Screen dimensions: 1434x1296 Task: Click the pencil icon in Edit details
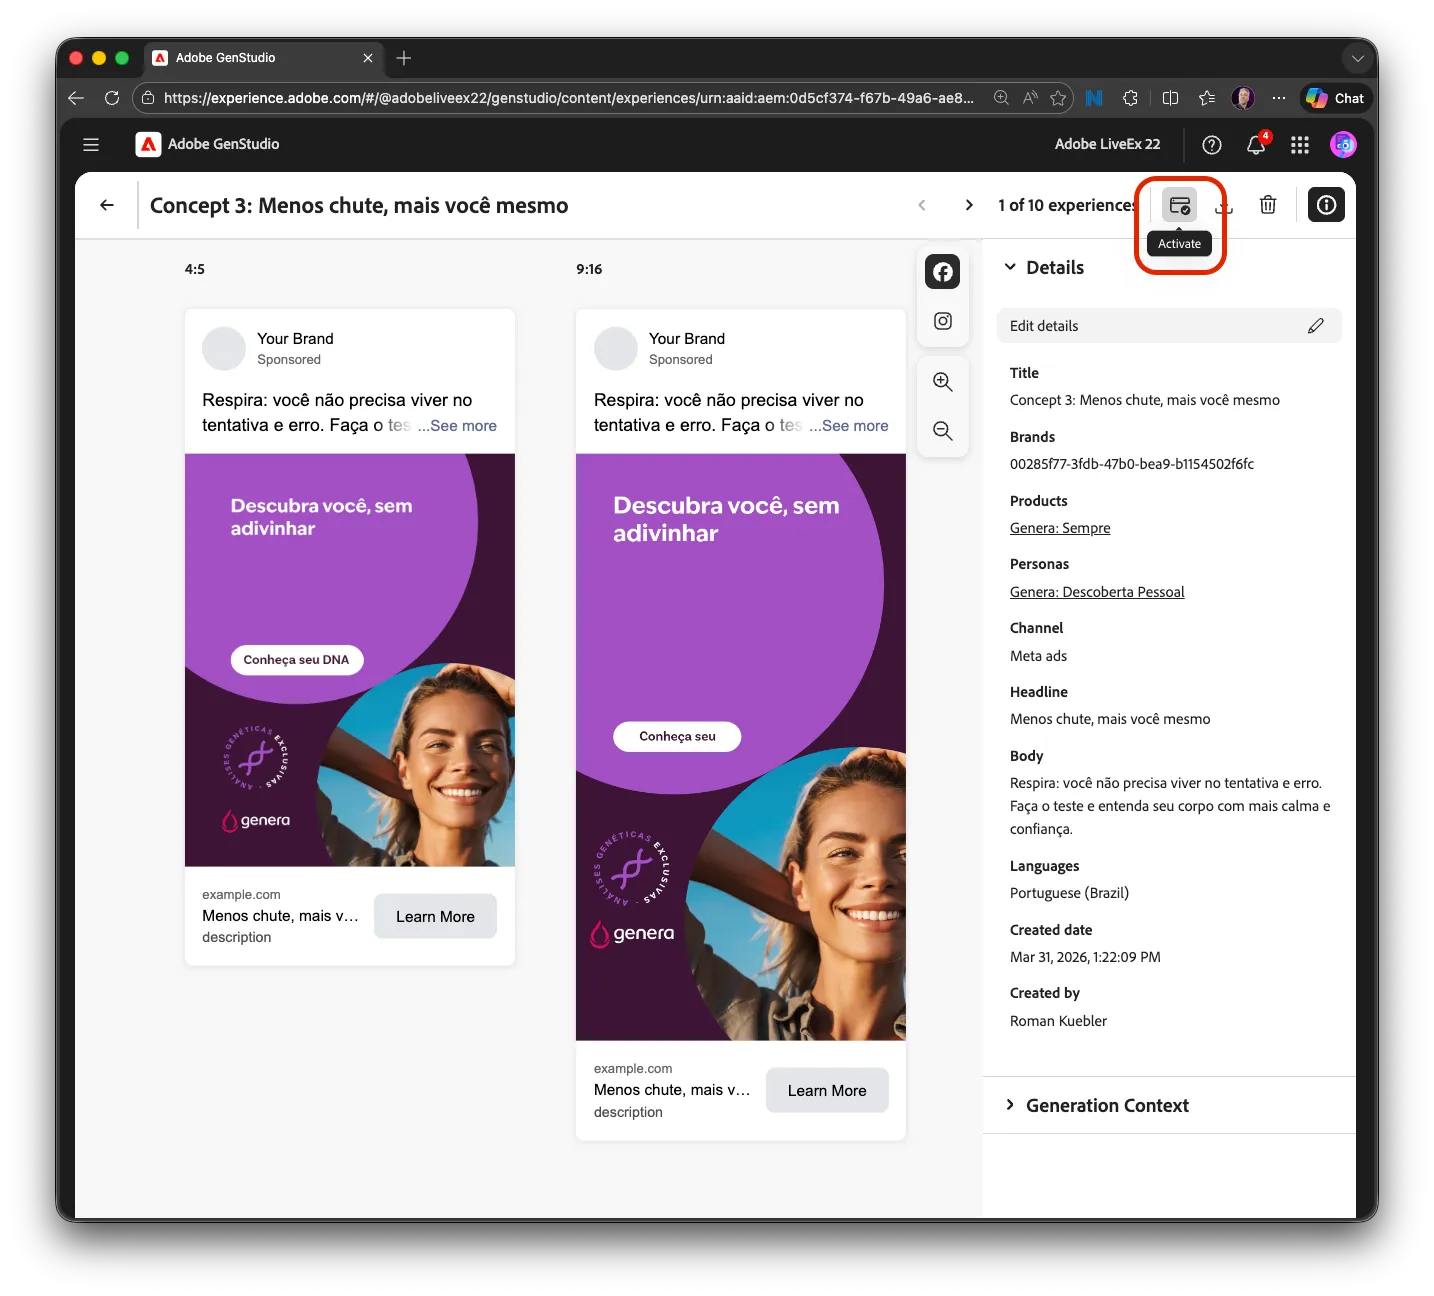tap(1316, 326)
